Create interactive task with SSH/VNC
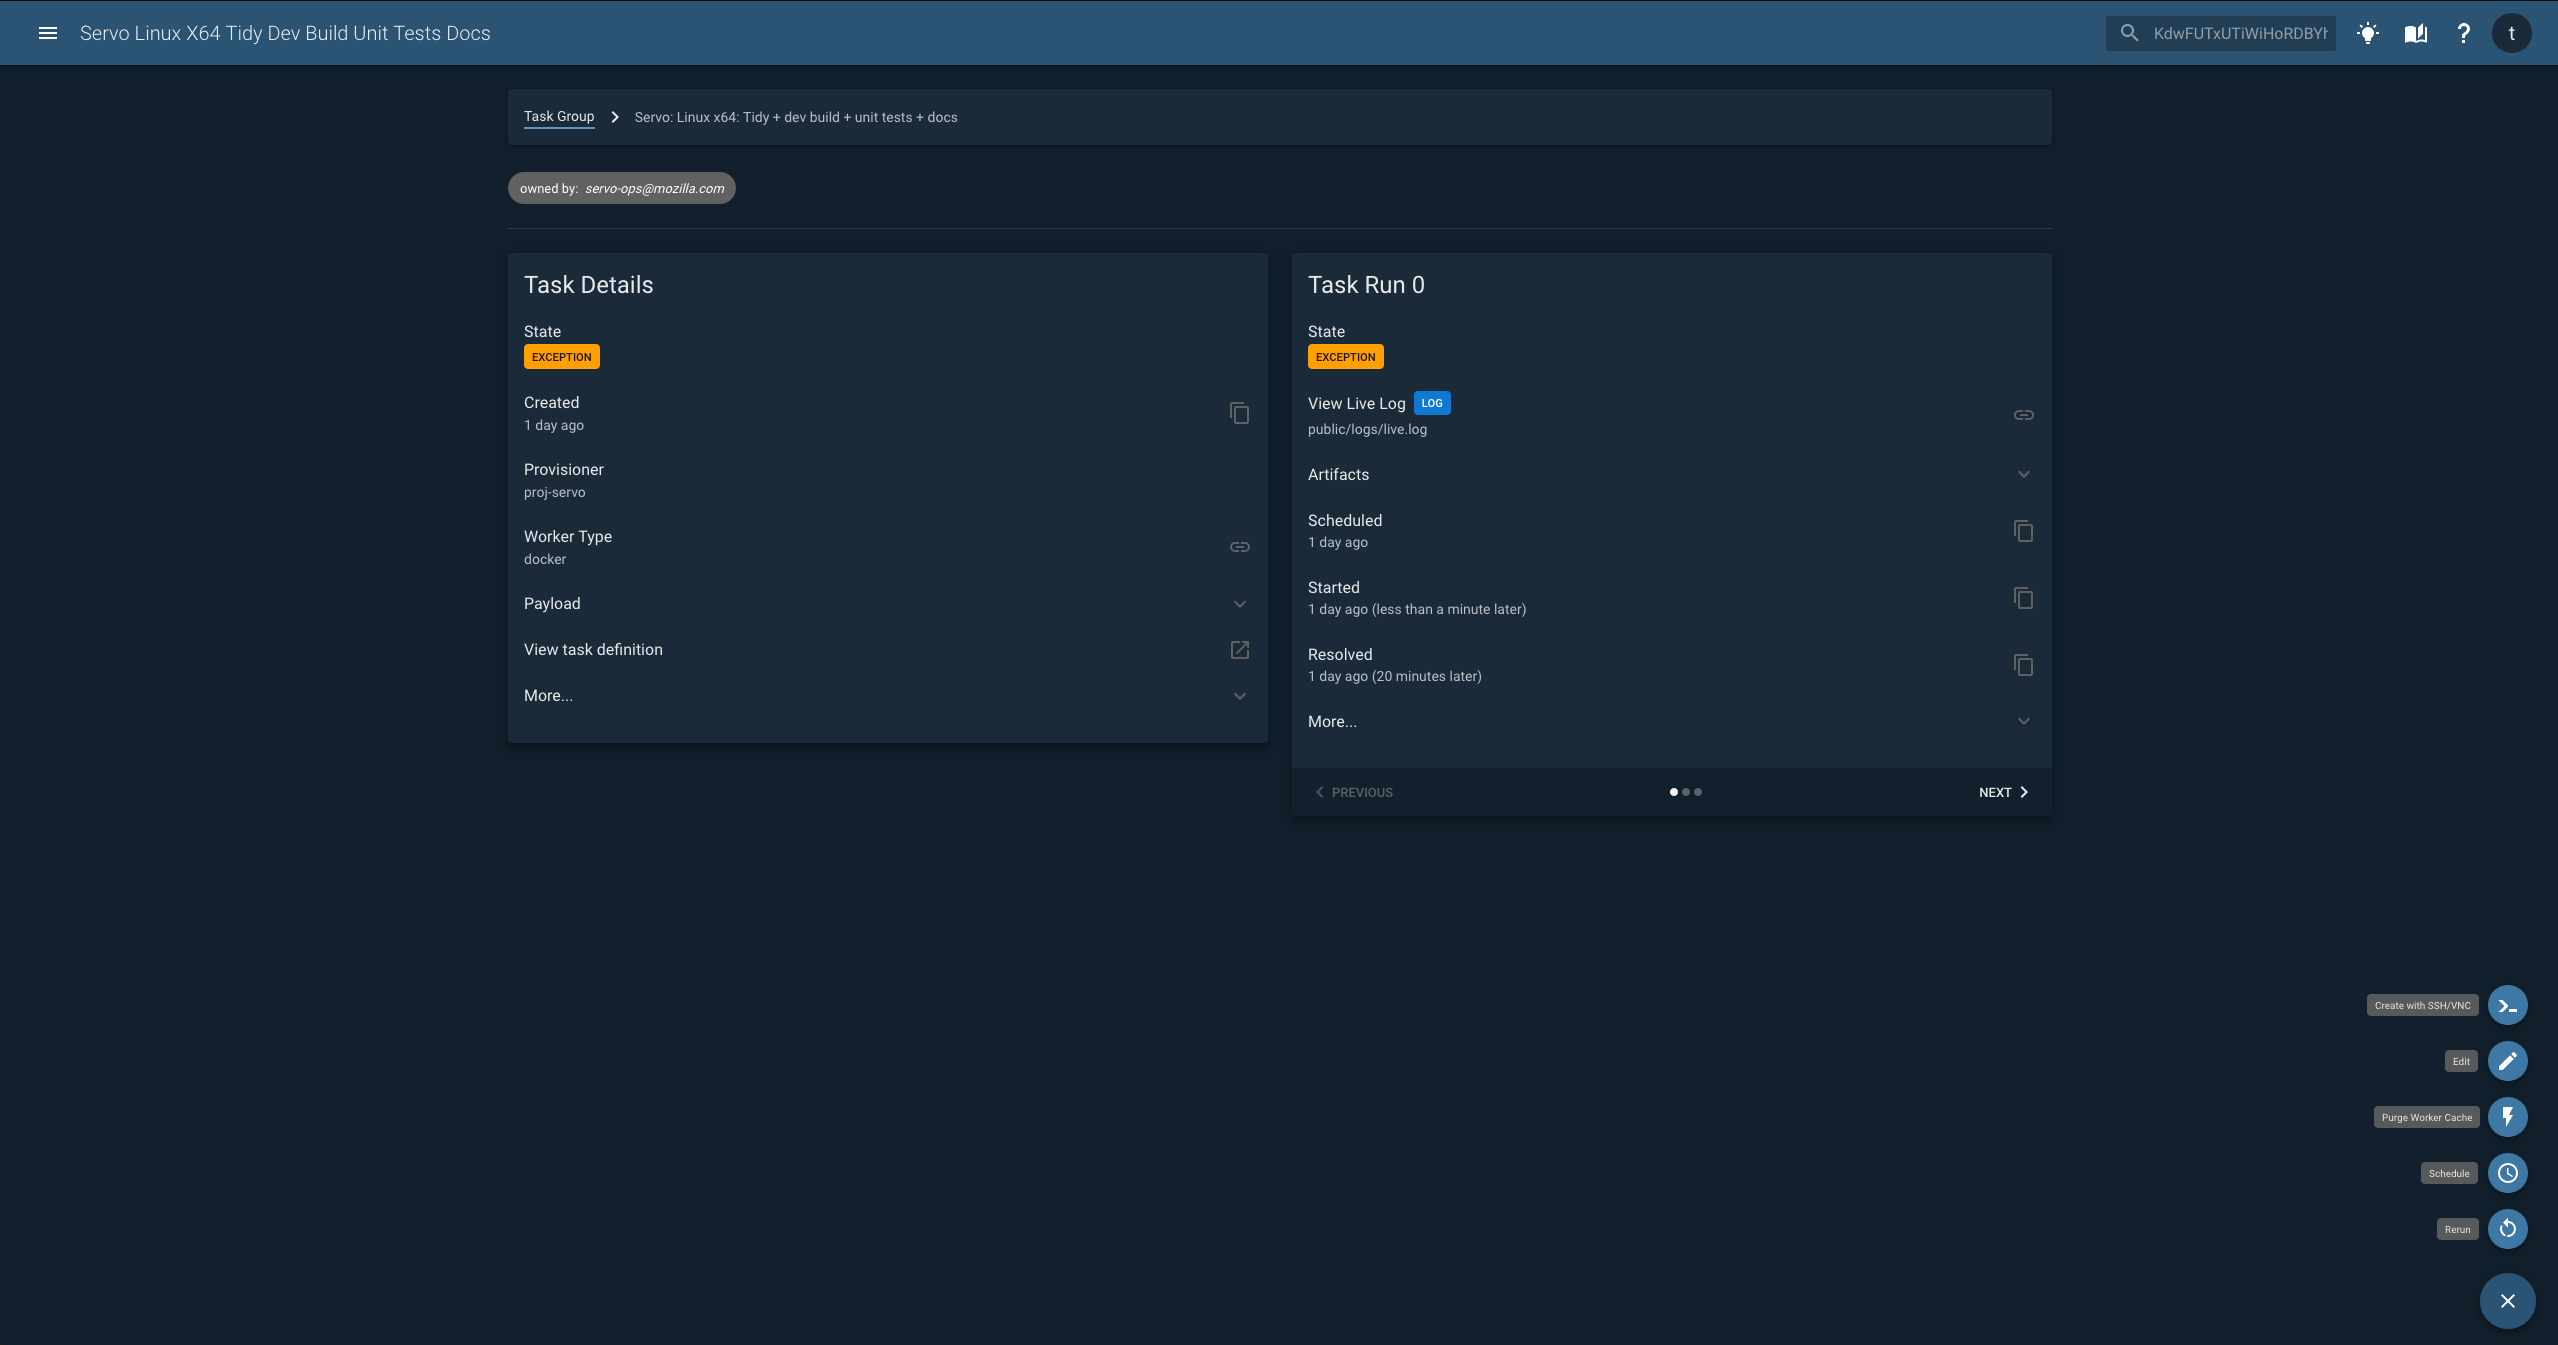Image resolution: width=2558 pixels, height=1345 pixels. coord(2508,1005)
